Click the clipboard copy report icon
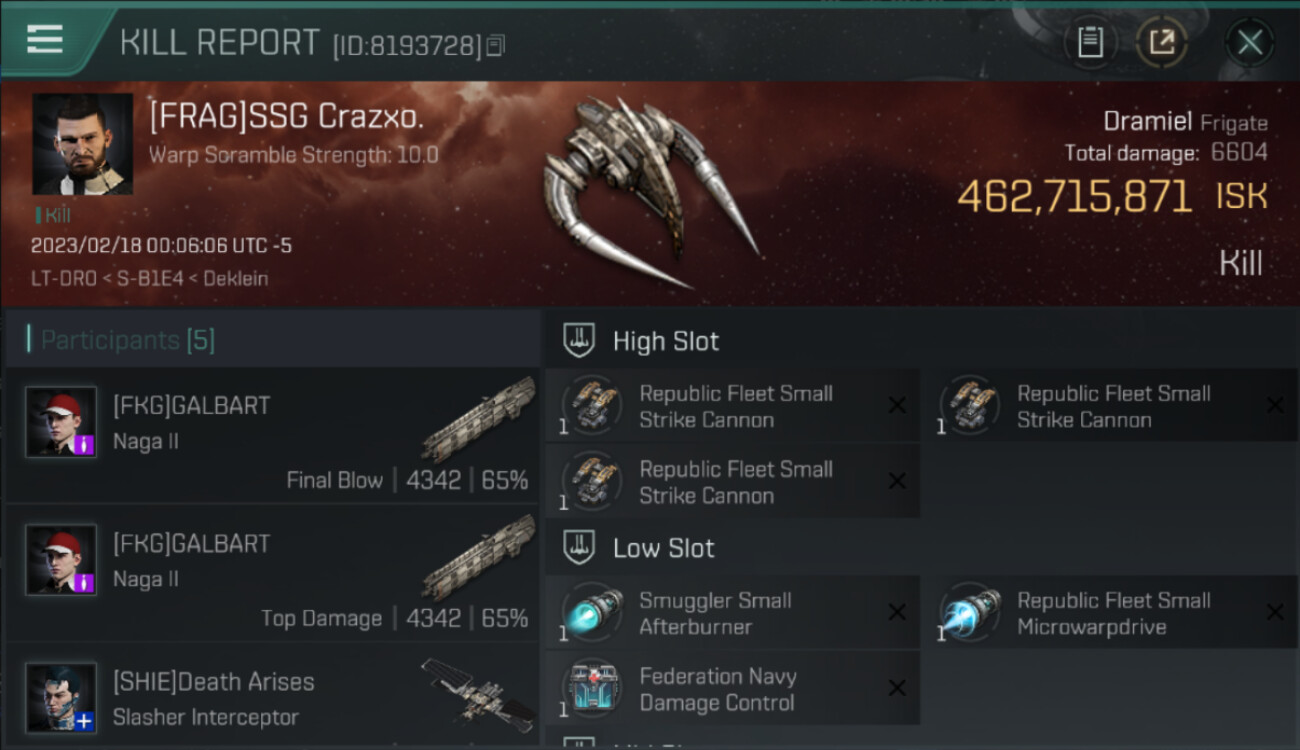This screenshot has width=1300, height=750. [1090, 42]
